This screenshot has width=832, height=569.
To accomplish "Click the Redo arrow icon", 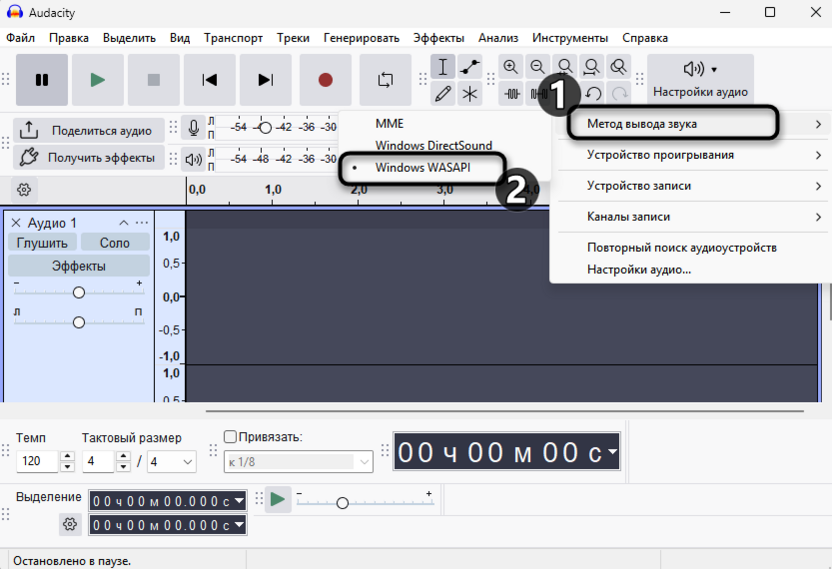I will coord(619,94).
